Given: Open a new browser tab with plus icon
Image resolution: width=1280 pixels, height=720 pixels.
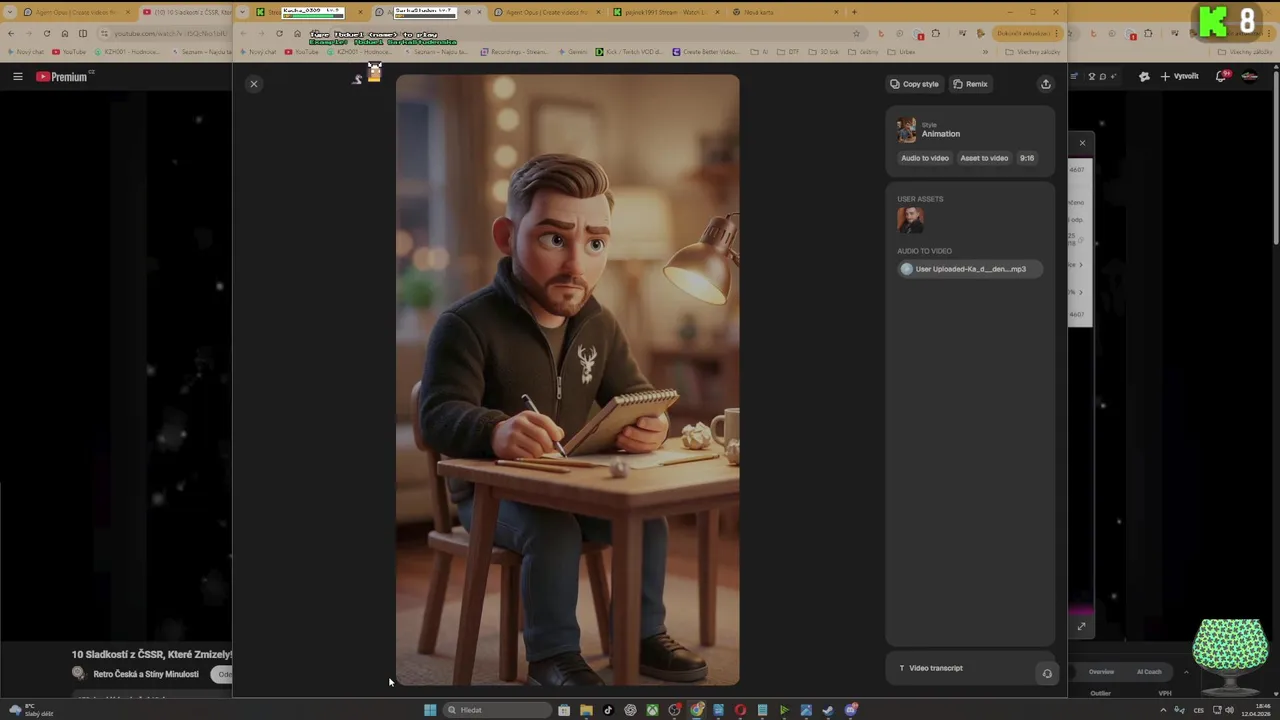Looking at the screenshot, I should click(853, 12).
